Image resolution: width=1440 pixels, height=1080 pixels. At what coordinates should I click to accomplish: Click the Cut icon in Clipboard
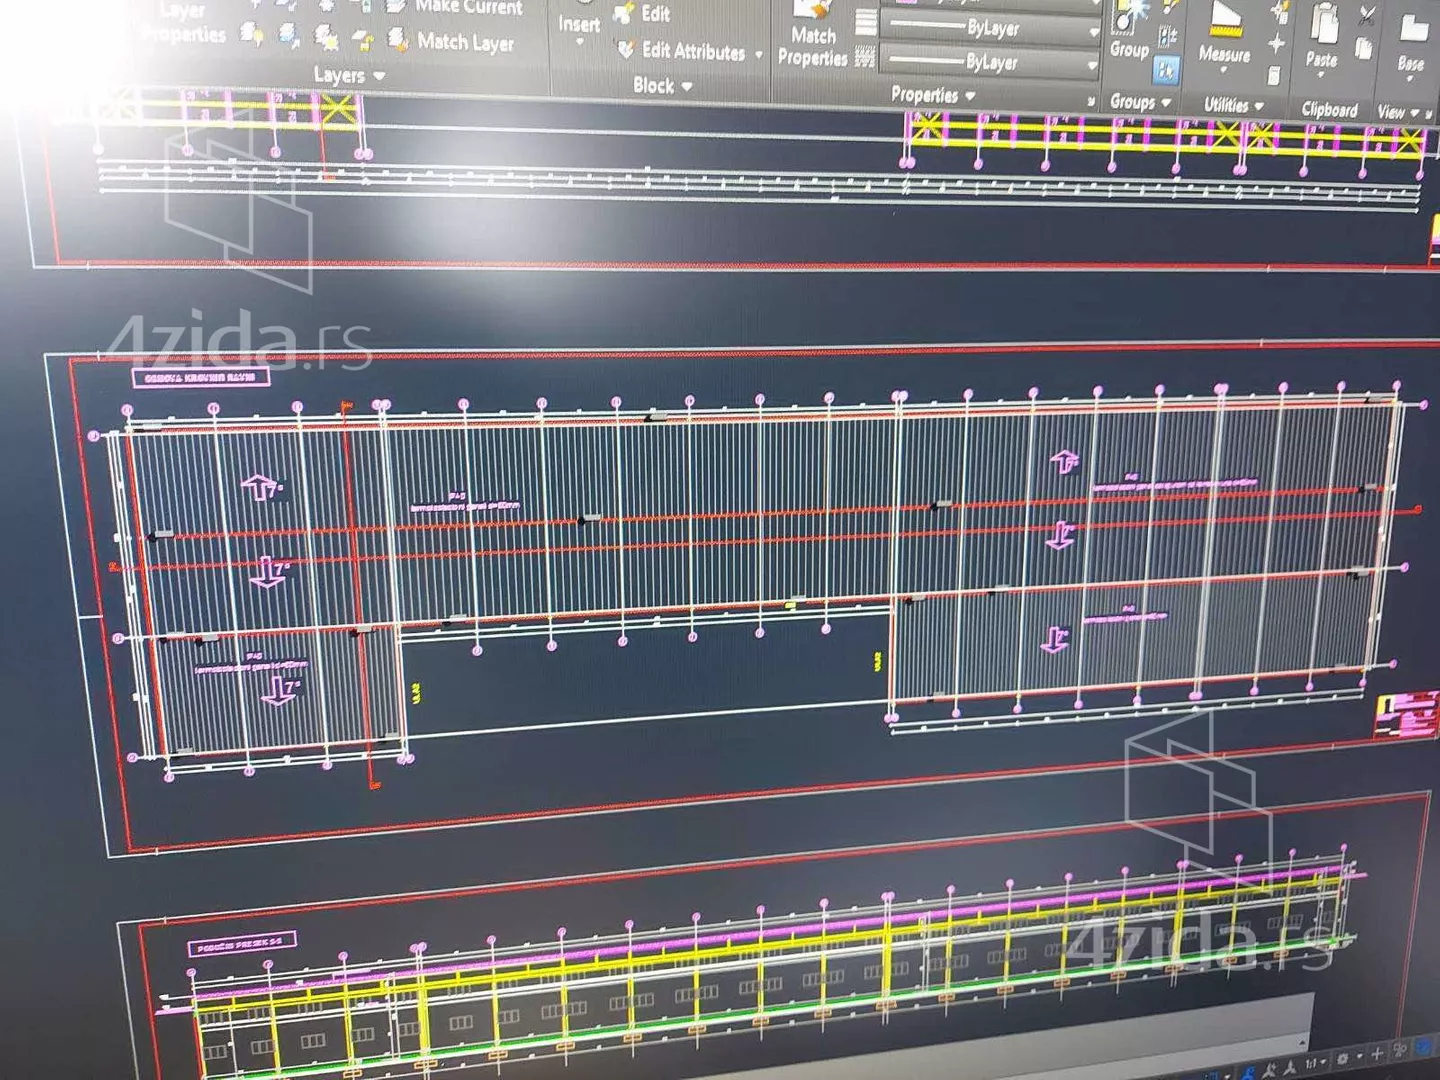pos(1367,14)
